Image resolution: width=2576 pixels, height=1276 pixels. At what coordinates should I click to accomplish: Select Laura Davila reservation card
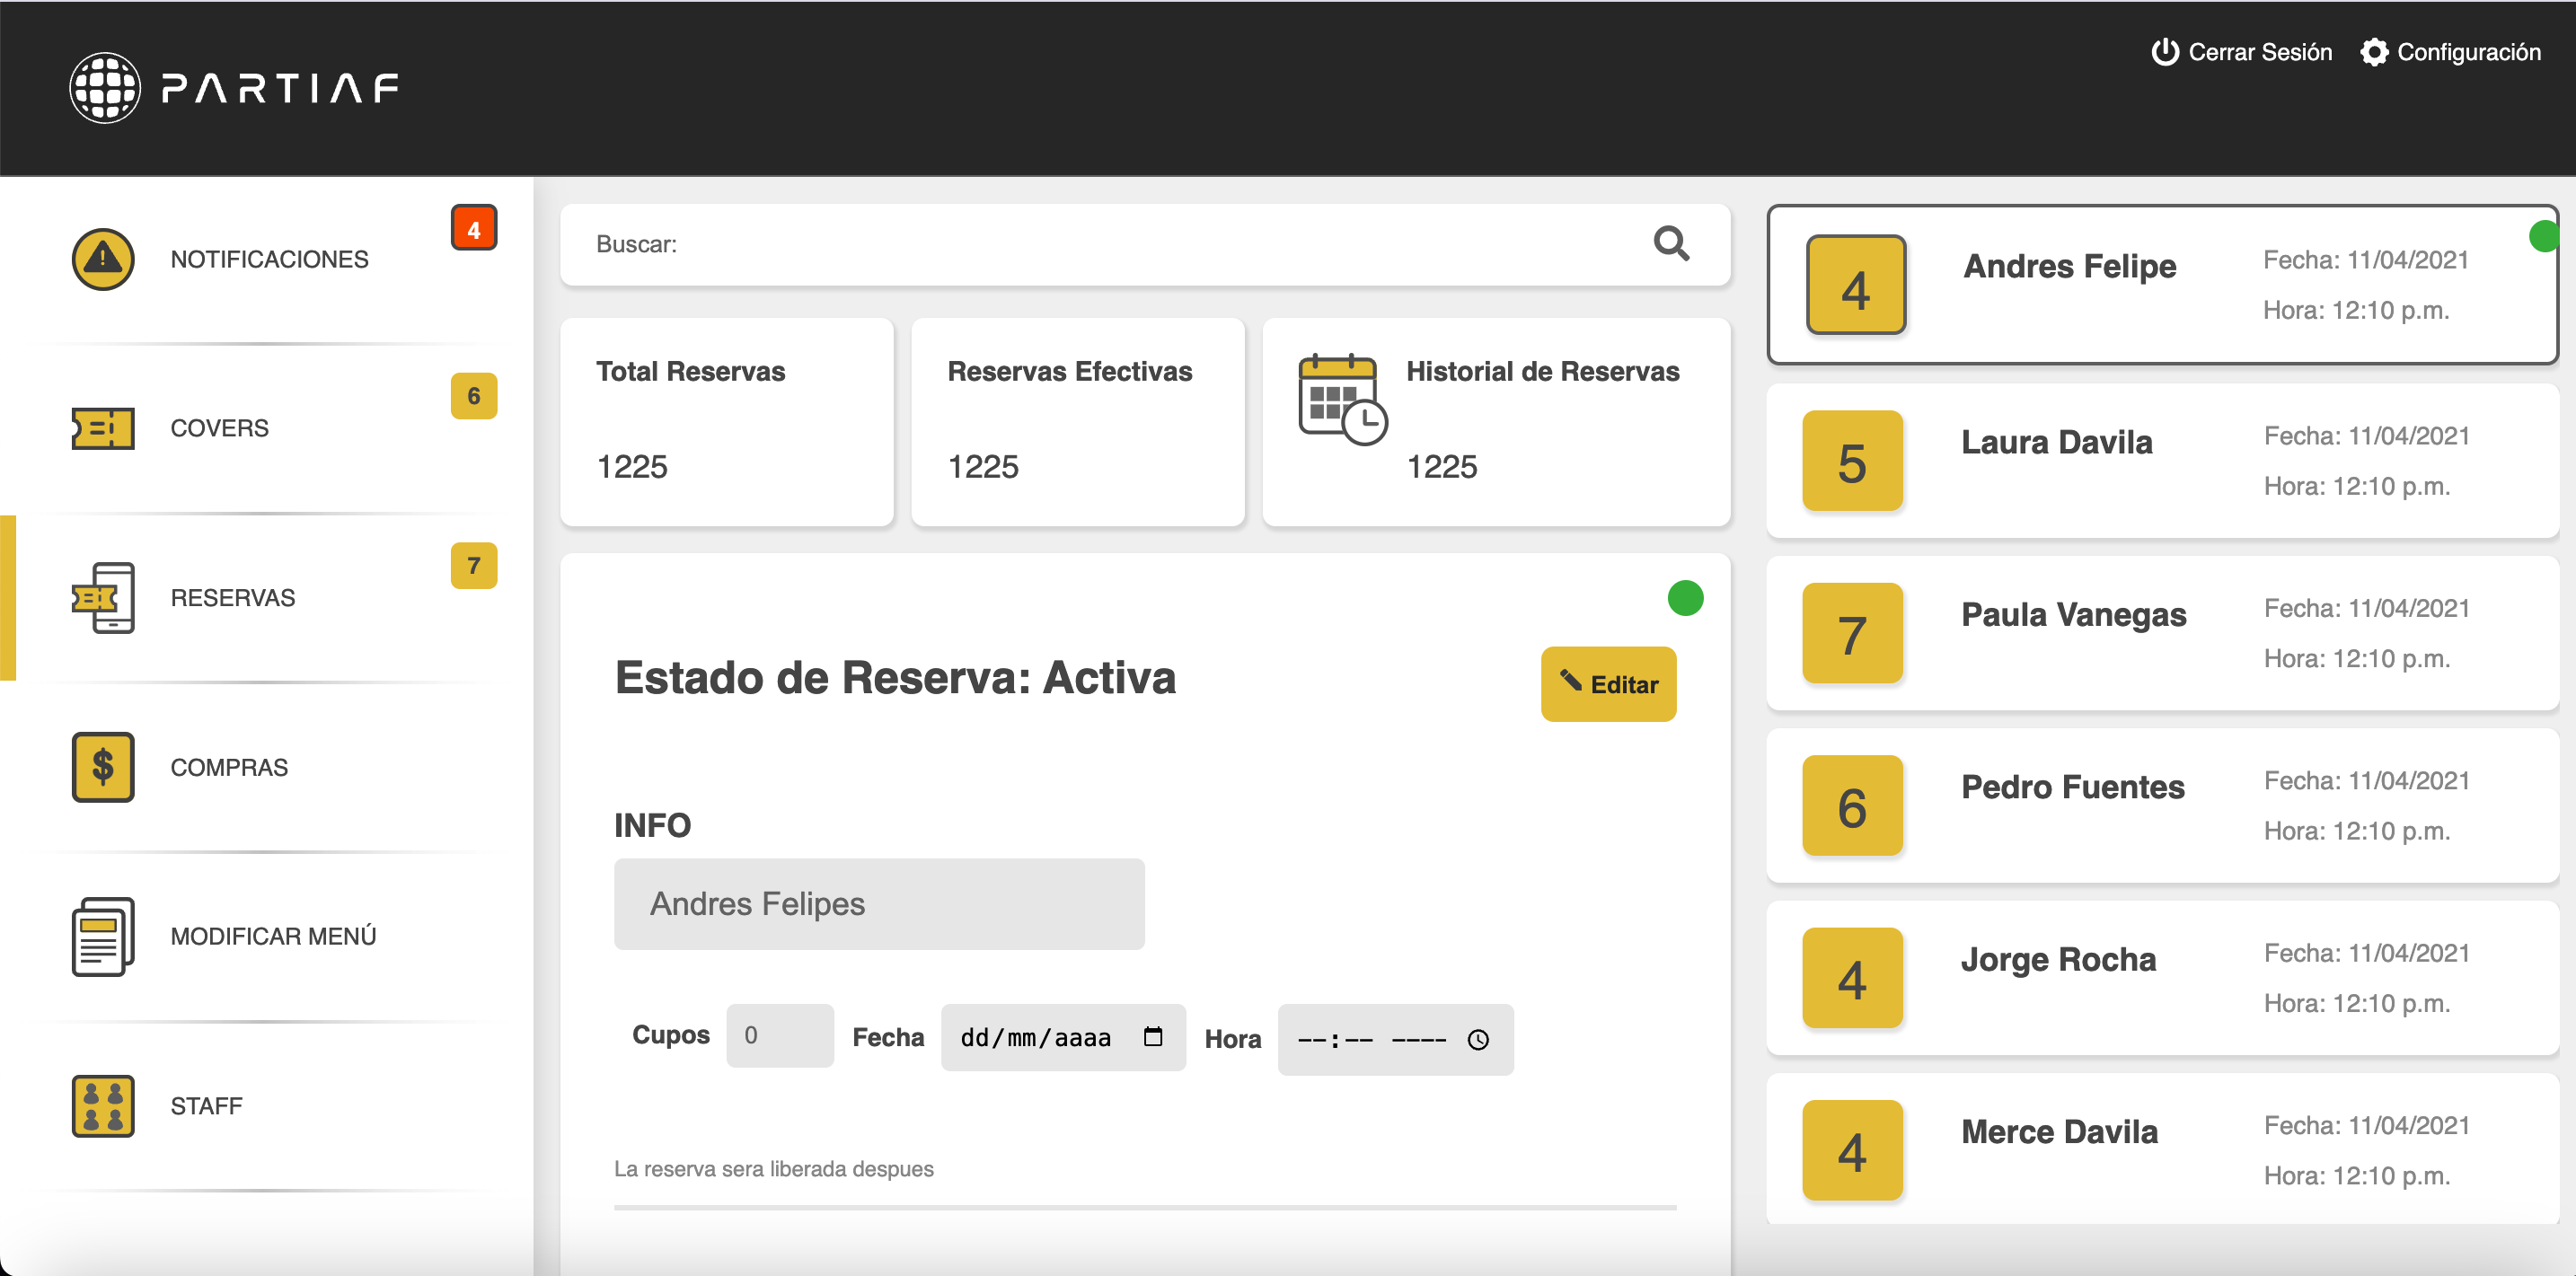[2161, 461]
